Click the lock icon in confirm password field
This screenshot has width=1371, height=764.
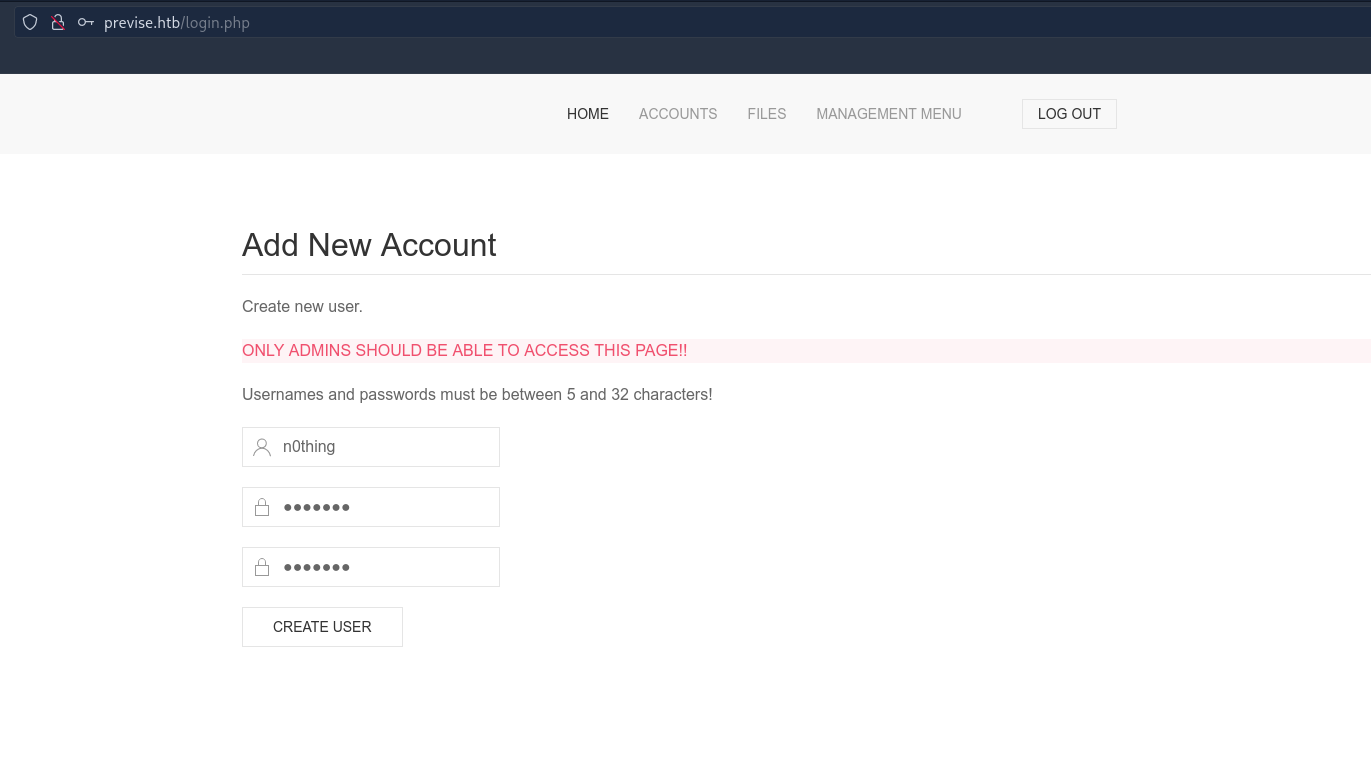pyautogui.click(x=262, y=568)
